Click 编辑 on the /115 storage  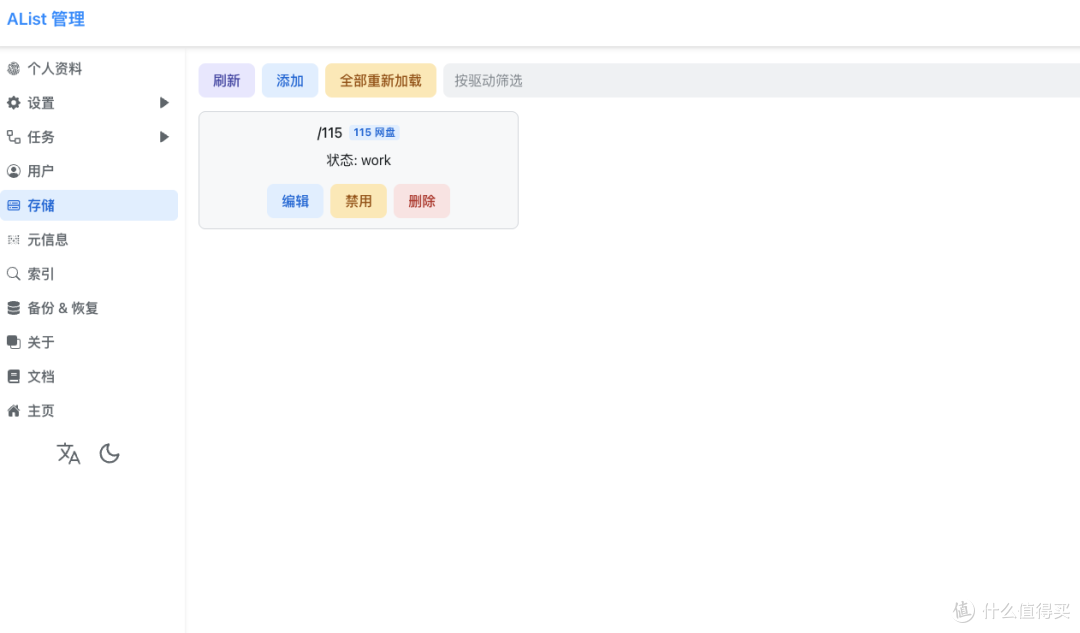point(295,201)
